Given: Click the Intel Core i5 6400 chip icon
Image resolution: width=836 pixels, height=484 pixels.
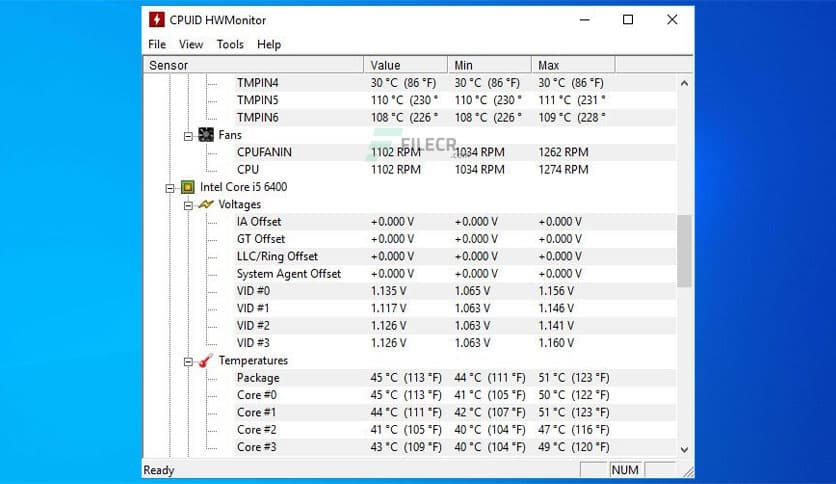Looking at the screenshot, I should tap(188, 187).
